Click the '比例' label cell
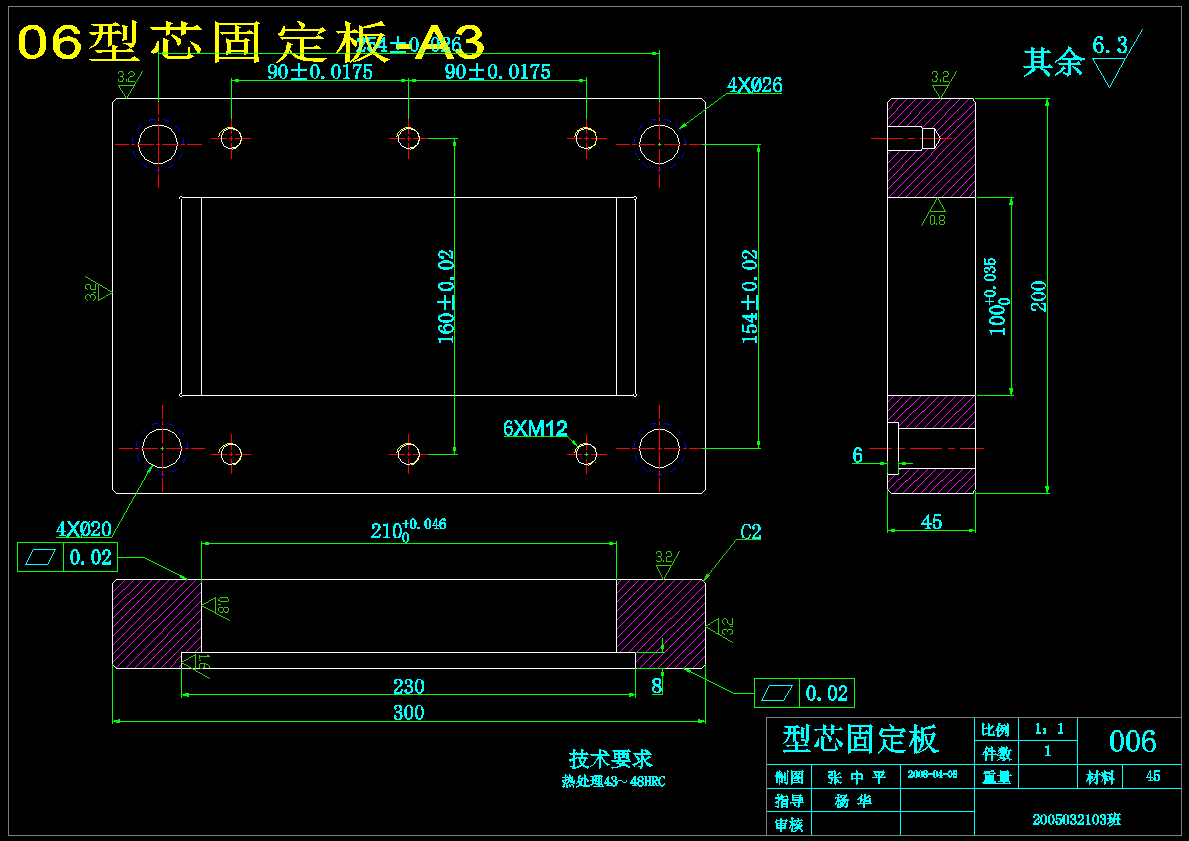 (x=996, y=730)
